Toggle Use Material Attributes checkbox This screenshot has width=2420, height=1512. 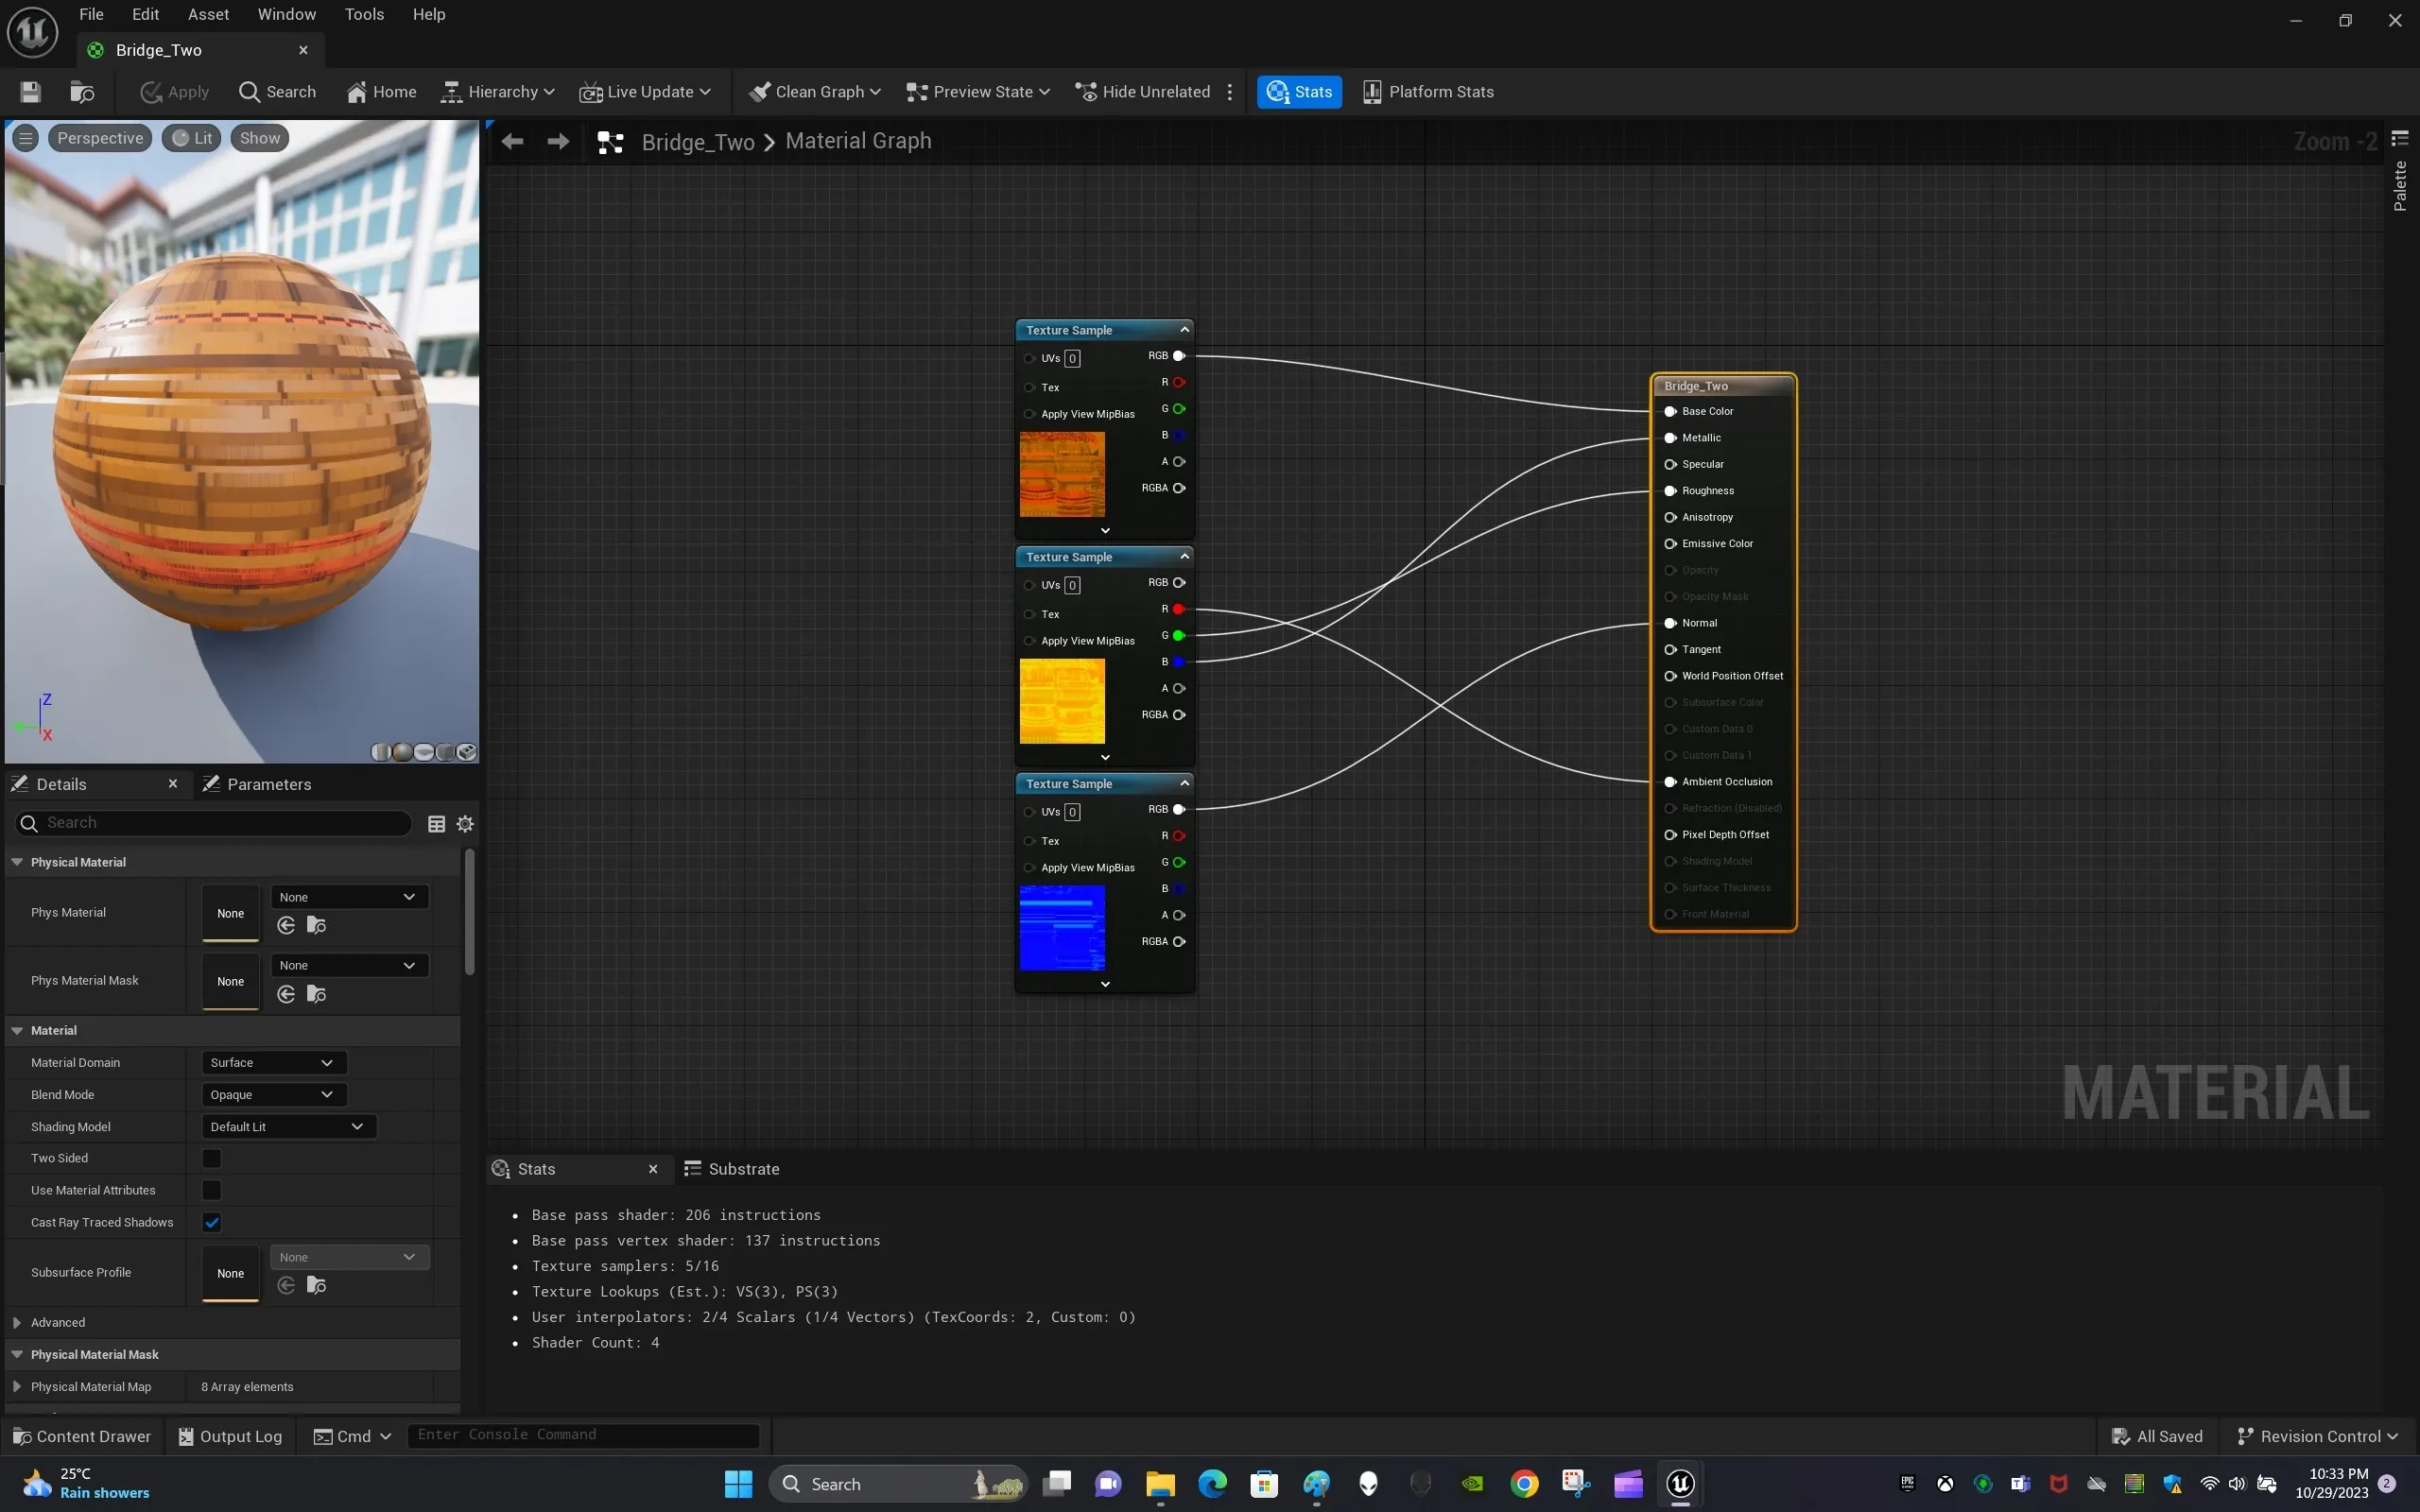pos(211,1190)
